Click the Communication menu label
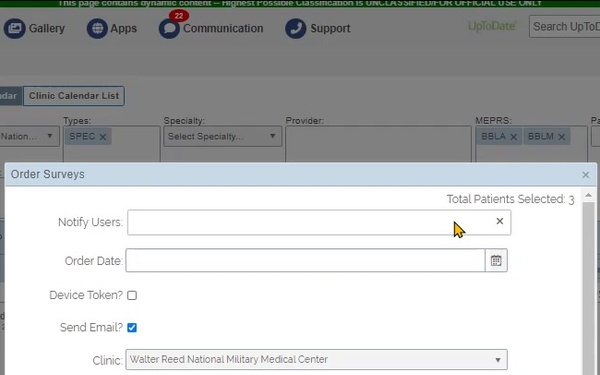This screenshot has width=600, height=375. [223, 28]
